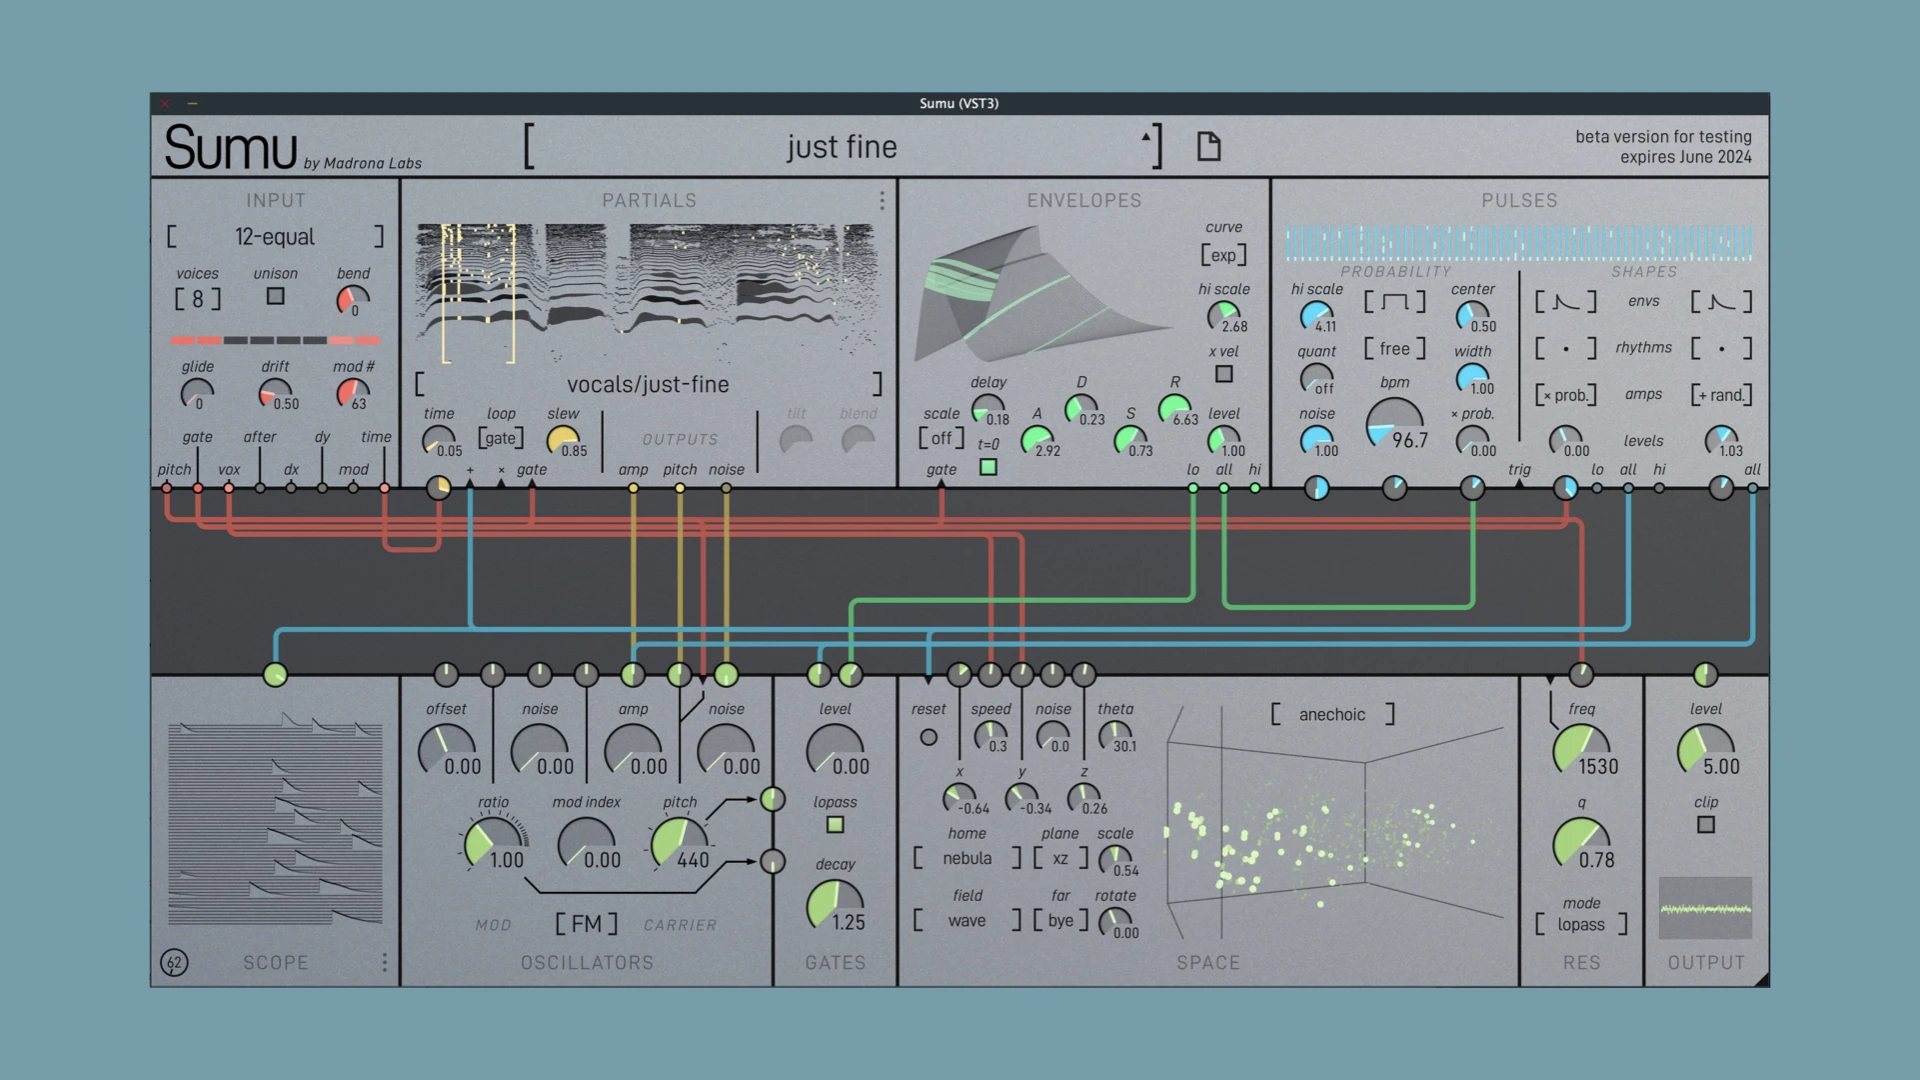The height and width of the screenshot is (1080, 1920).
Task: Open the vocals/just-fine partials file menu
Action: [x=647, y=384]
